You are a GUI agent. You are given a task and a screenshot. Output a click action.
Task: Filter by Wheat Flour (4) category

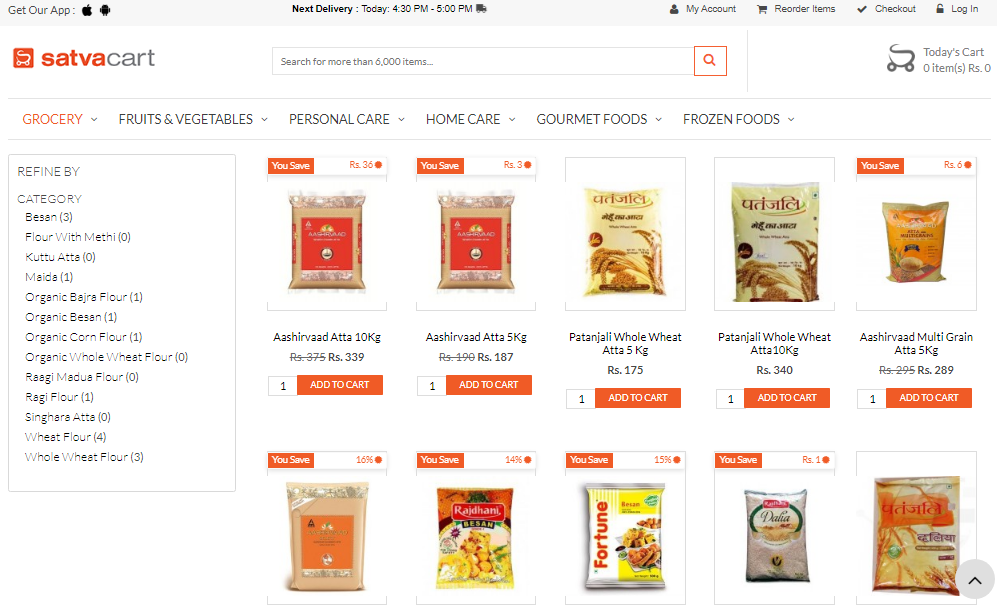pyautogui.click(x=65, y=437)
